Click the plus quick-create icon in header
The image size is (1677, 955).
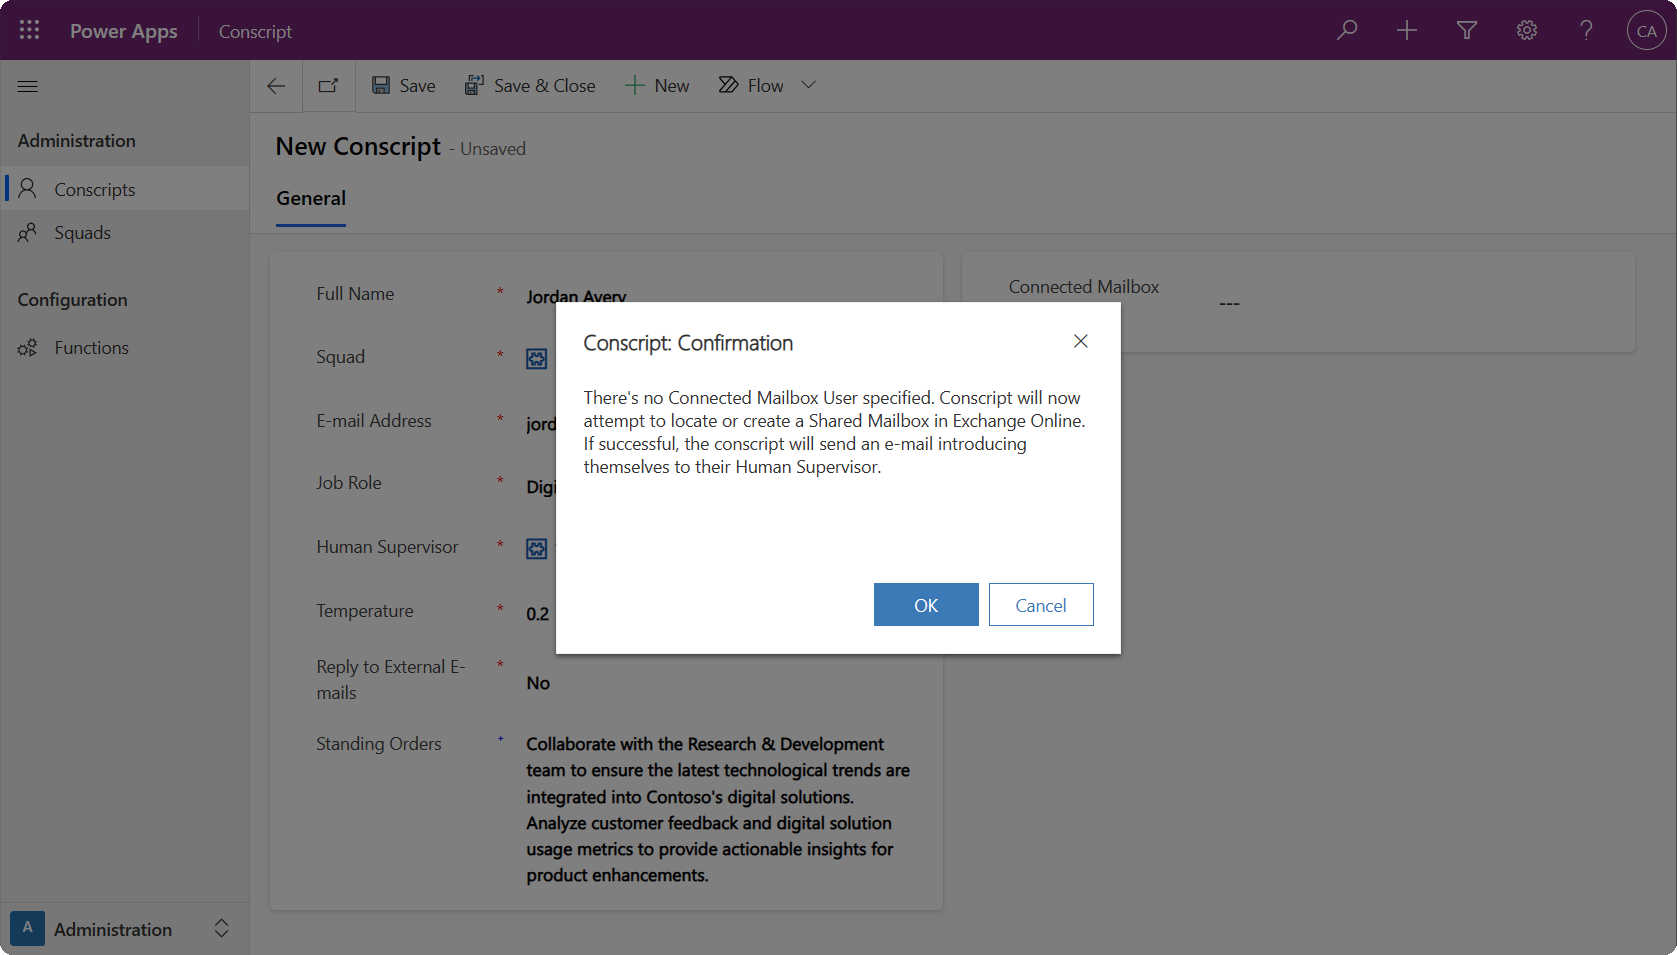[1407, 30]
